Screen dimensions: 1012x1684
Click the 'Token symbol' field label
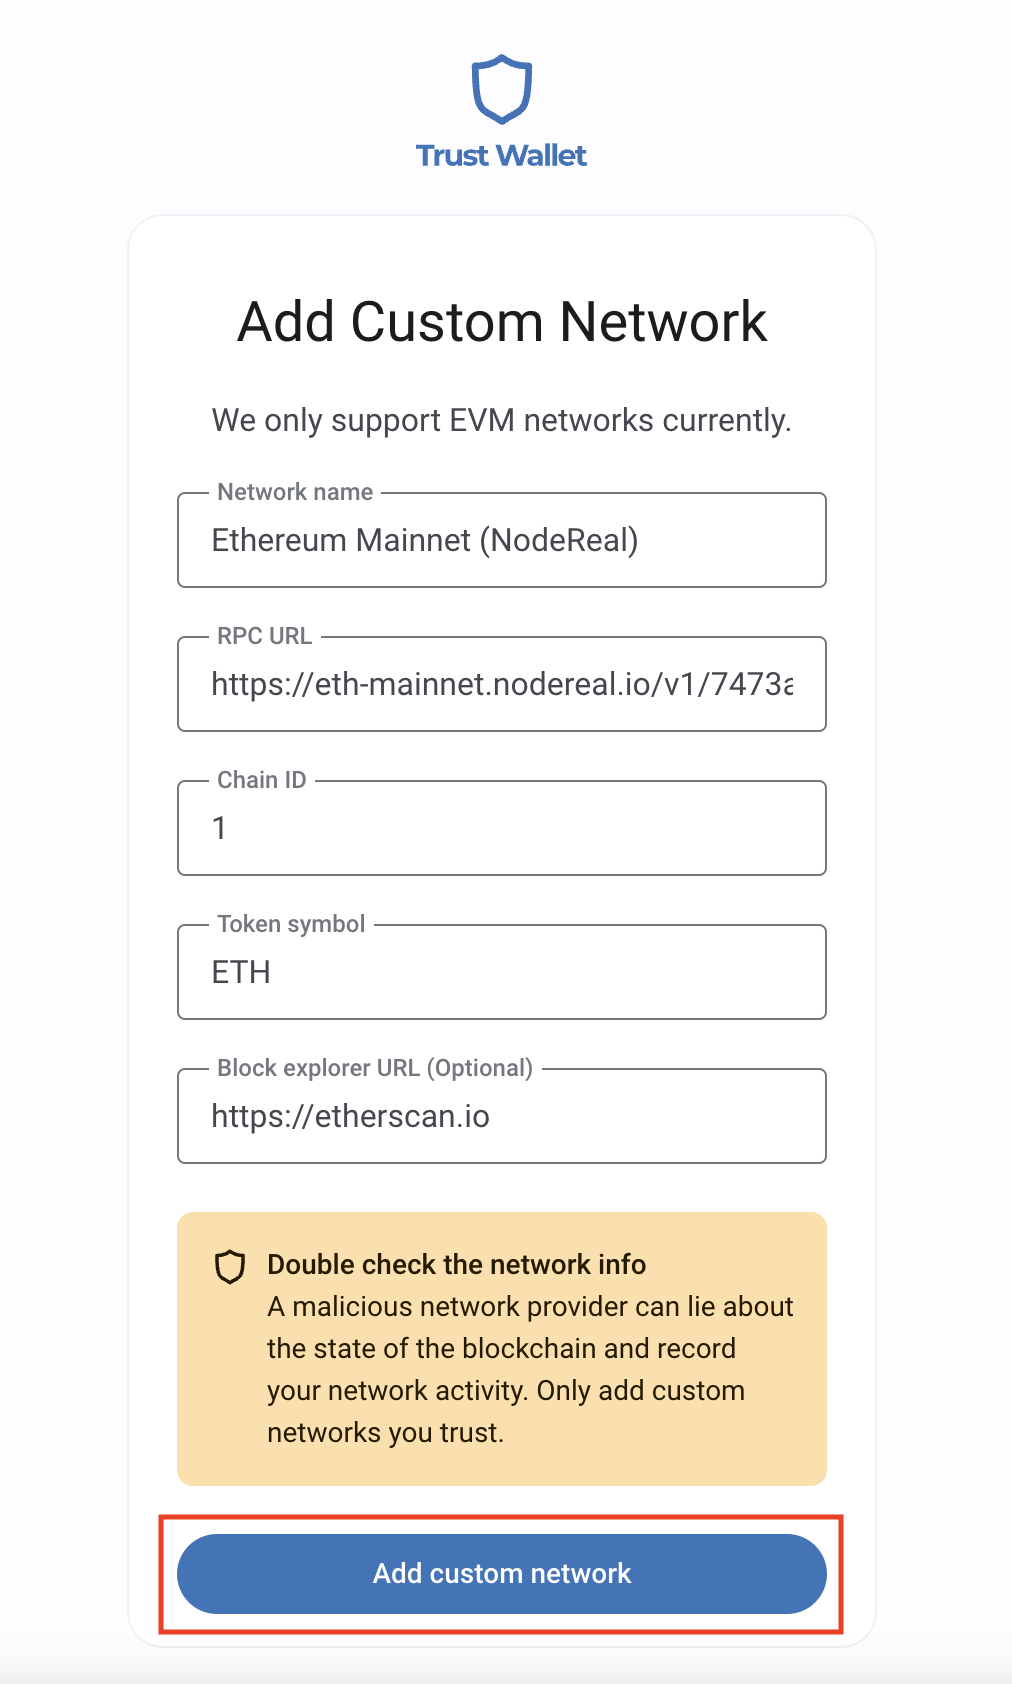(291, 924)
